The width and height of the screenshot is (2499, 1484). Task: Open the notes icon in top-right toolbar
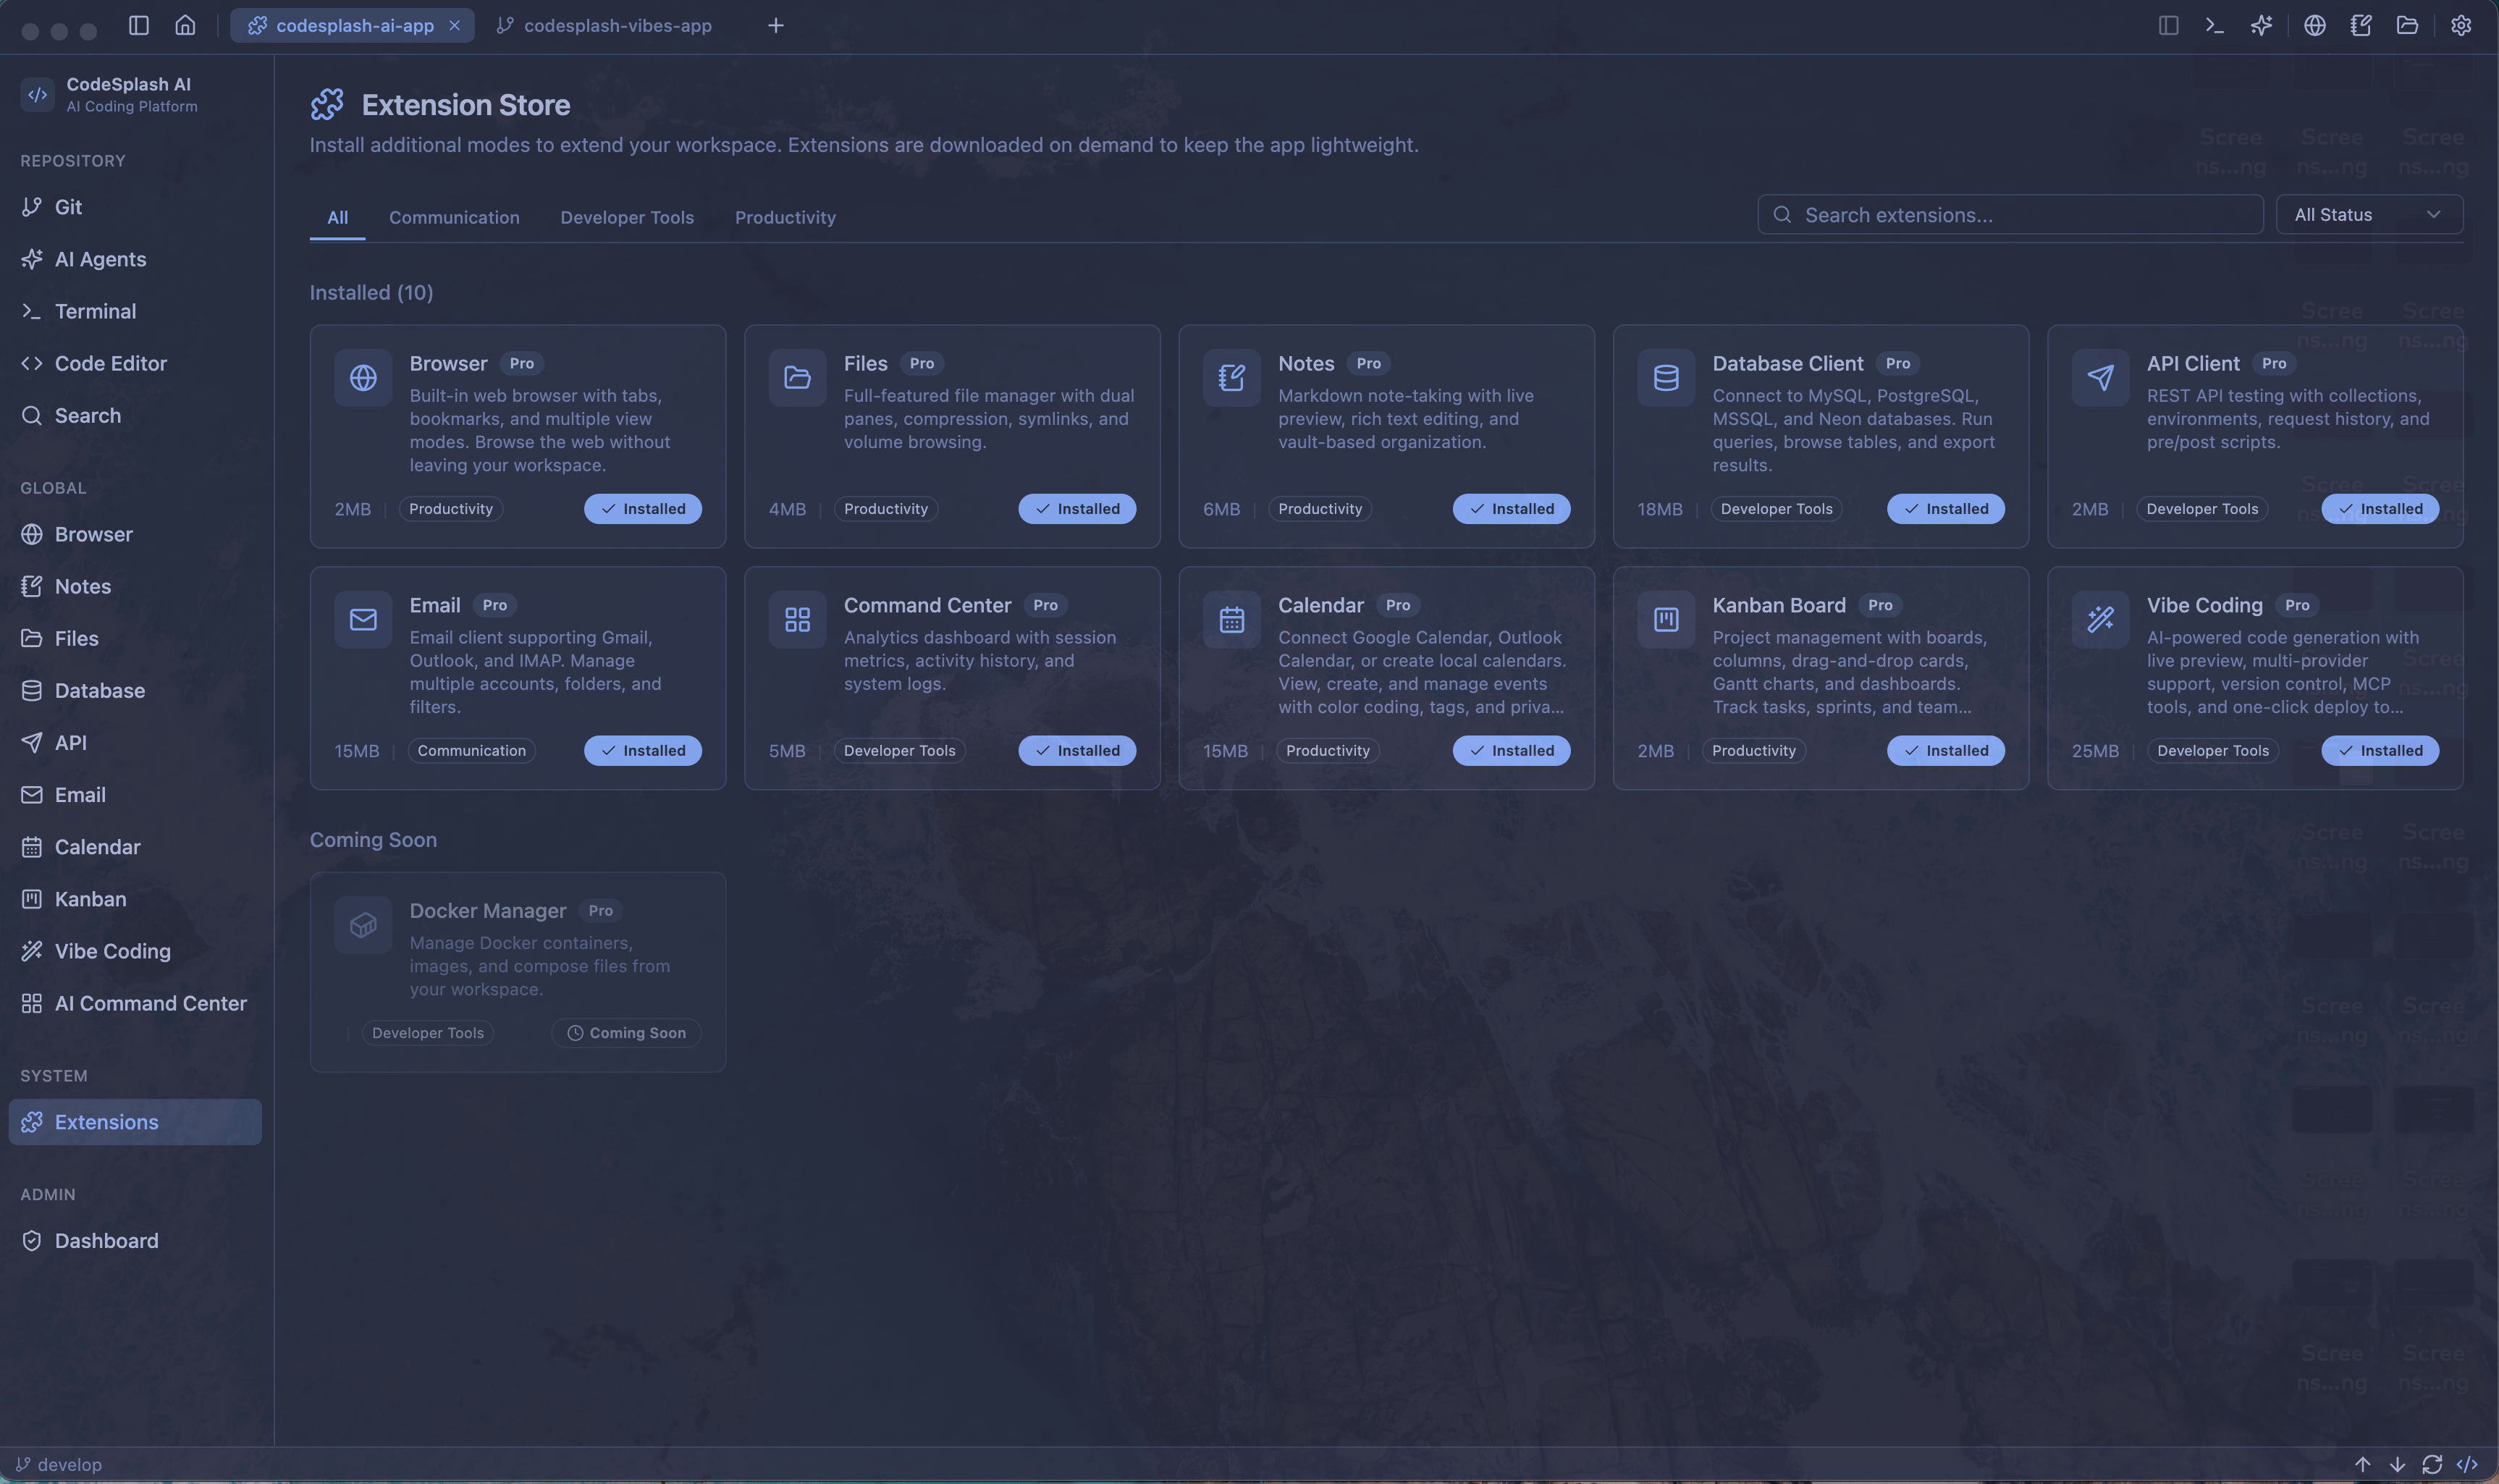(2361, 25)
